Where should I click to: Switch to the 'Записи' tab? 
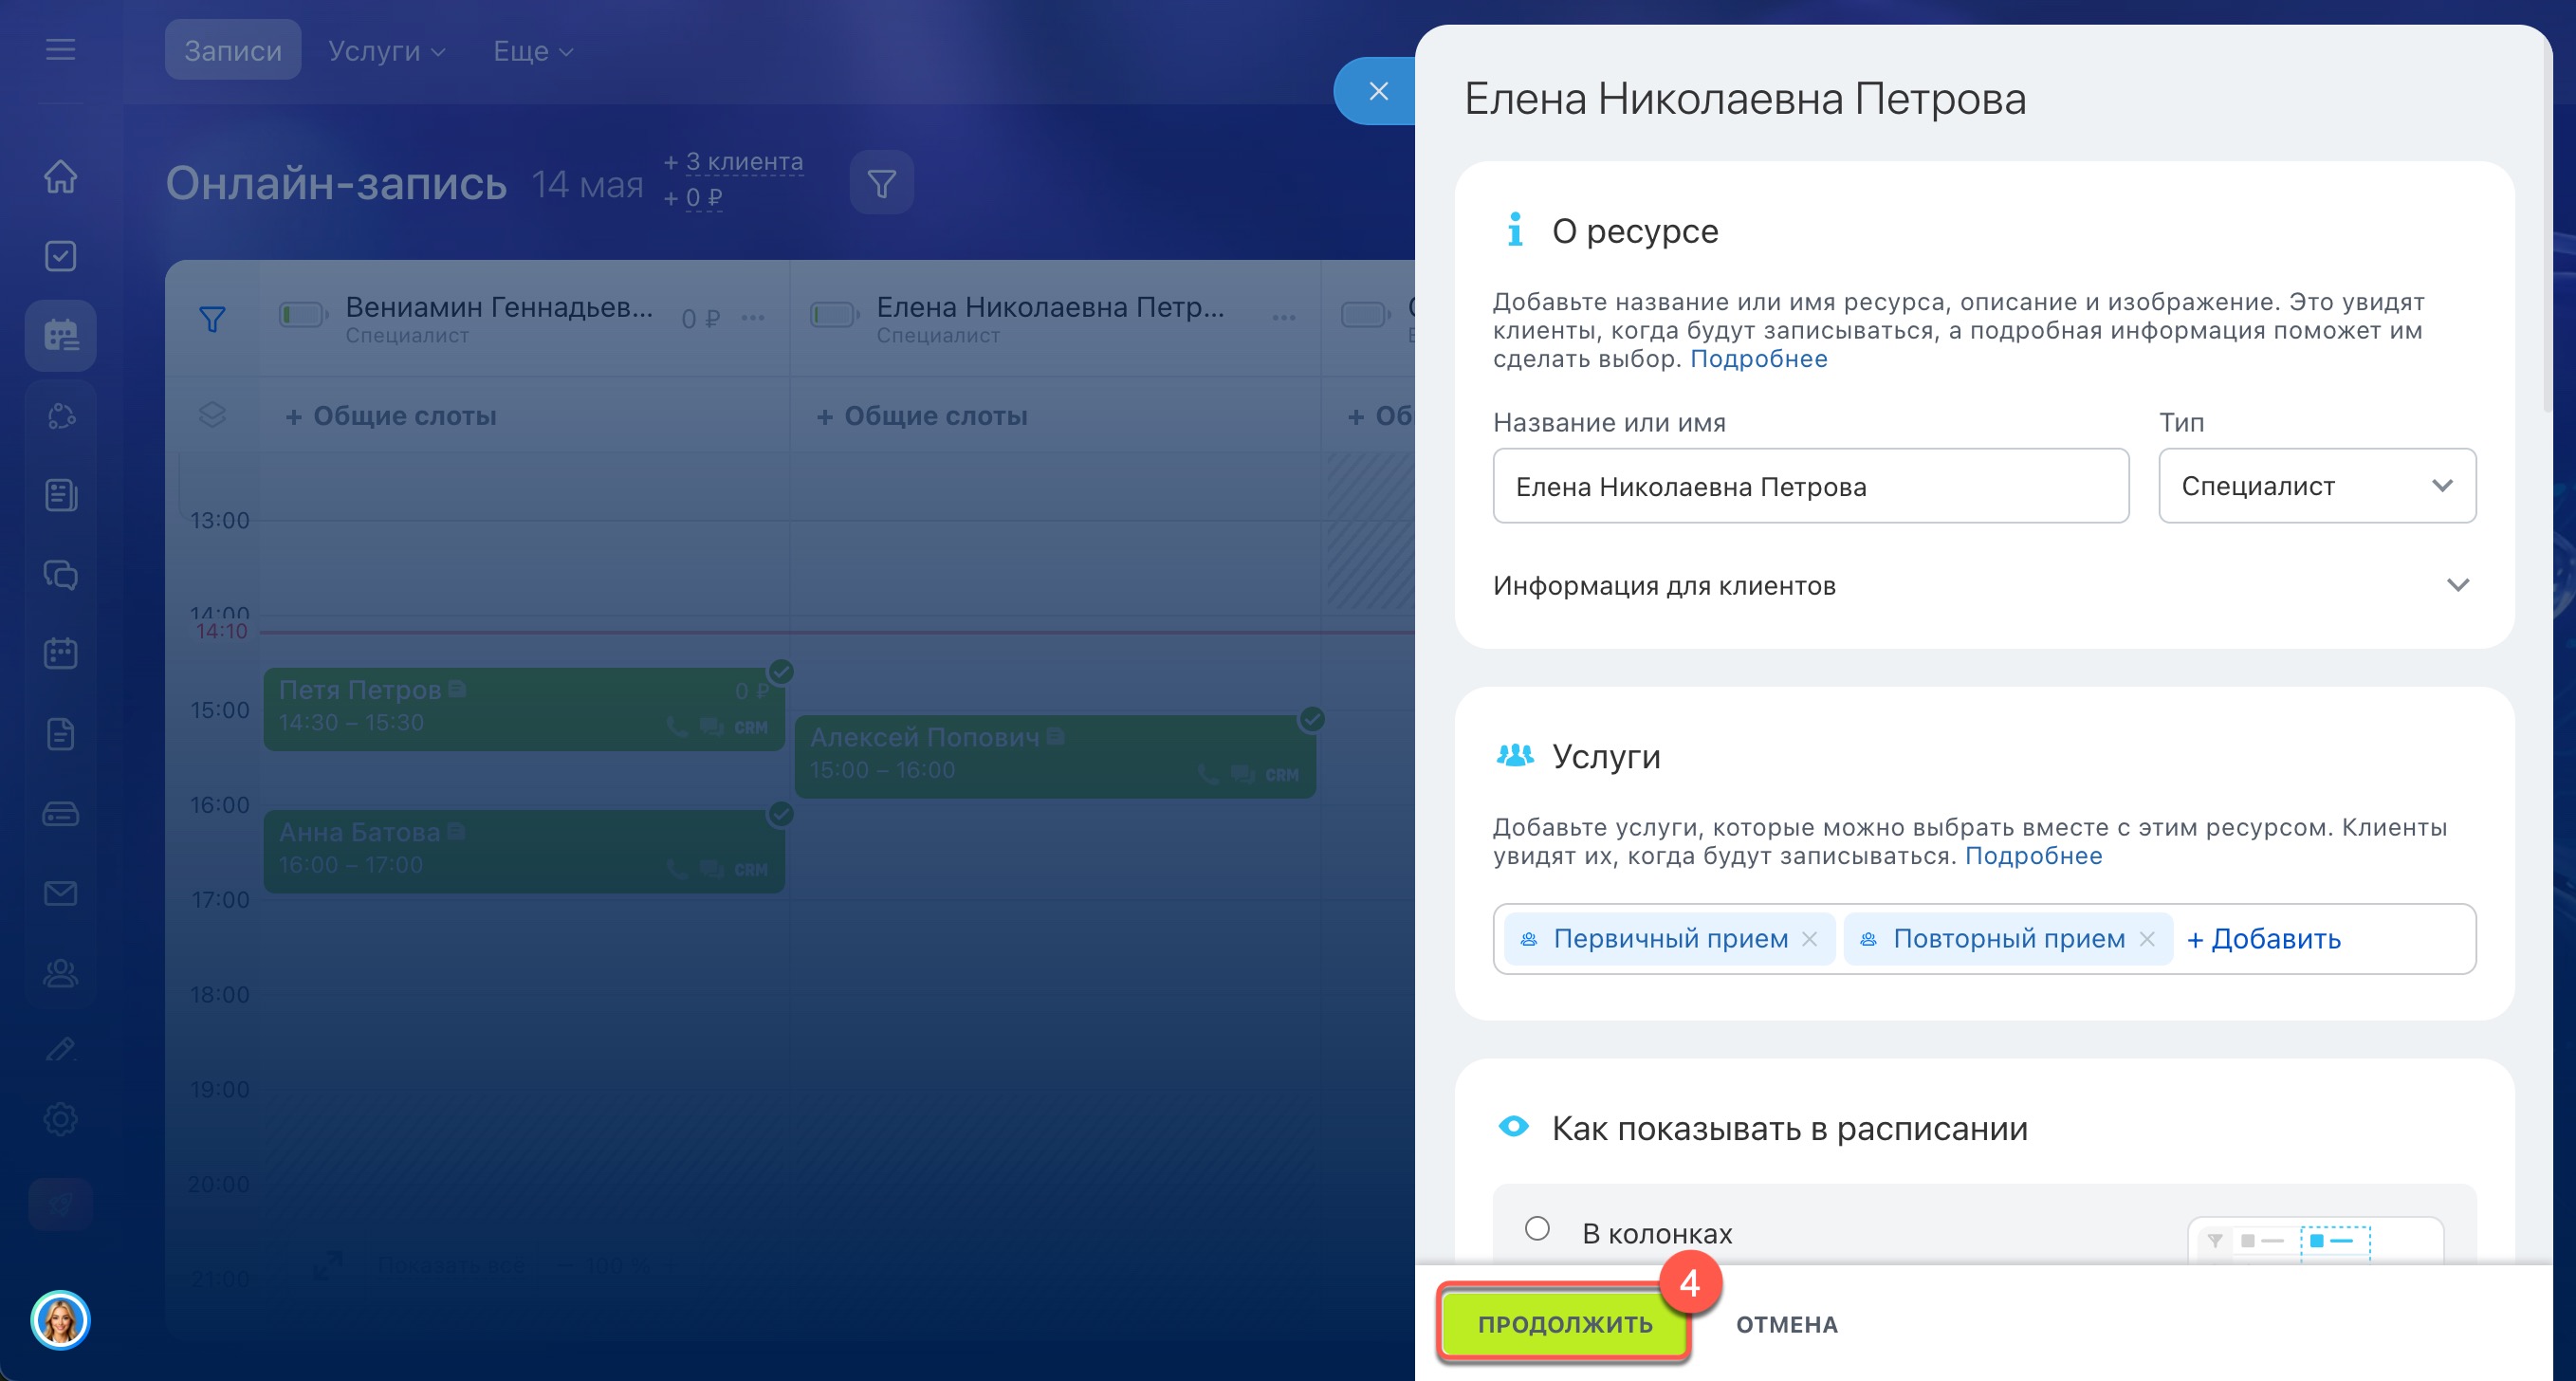(x=232, y=50)
